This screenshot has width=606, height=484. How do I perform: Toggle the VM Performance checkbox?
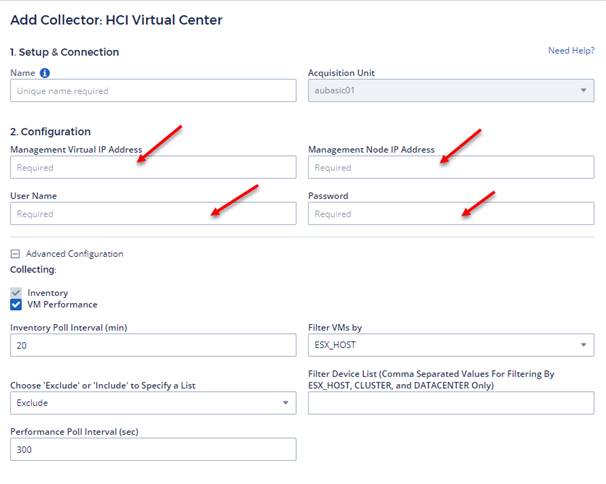16,305
